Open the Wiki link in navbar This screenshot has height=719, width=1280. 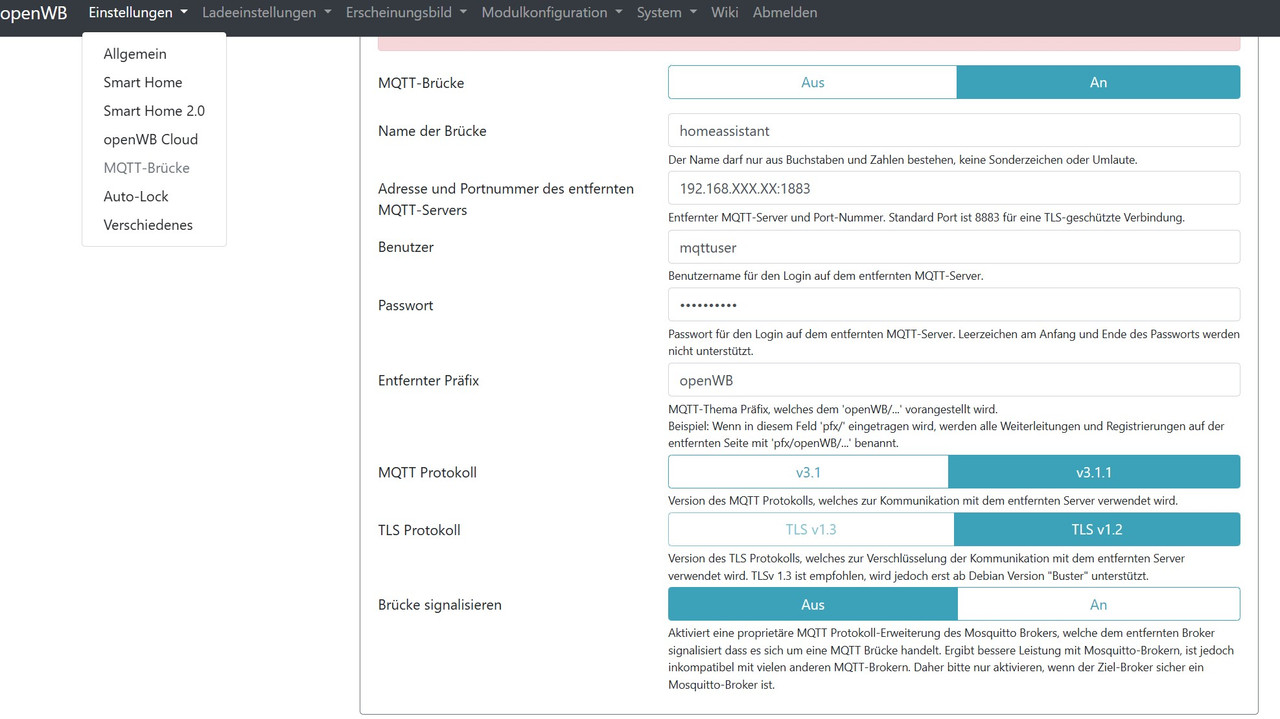pos(725,13)
